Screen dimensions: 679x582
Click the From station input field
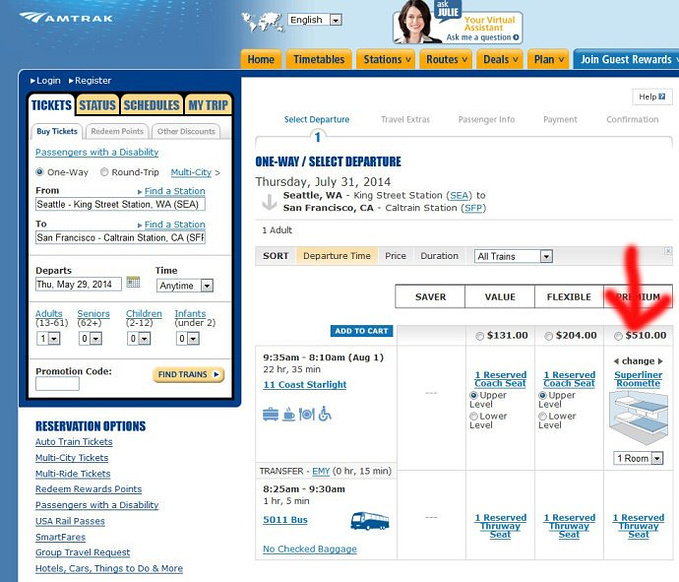pyautogui.click(x=120, y=204)
